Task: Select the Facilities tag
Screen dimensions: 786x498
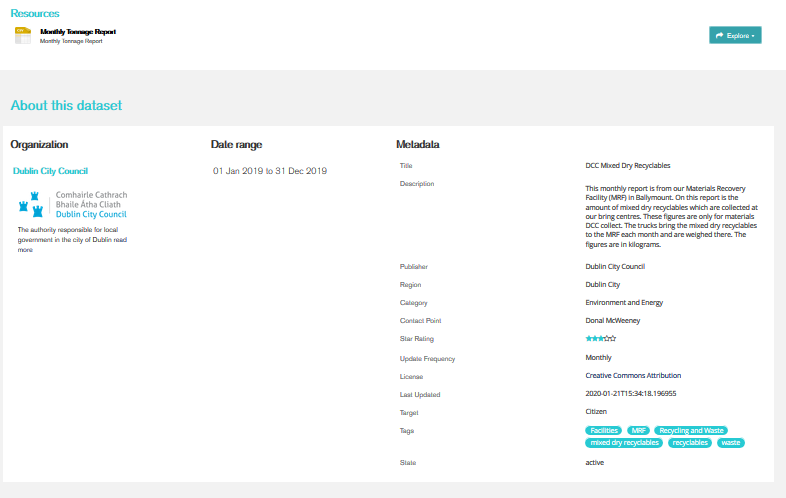Action: point(605,430)
